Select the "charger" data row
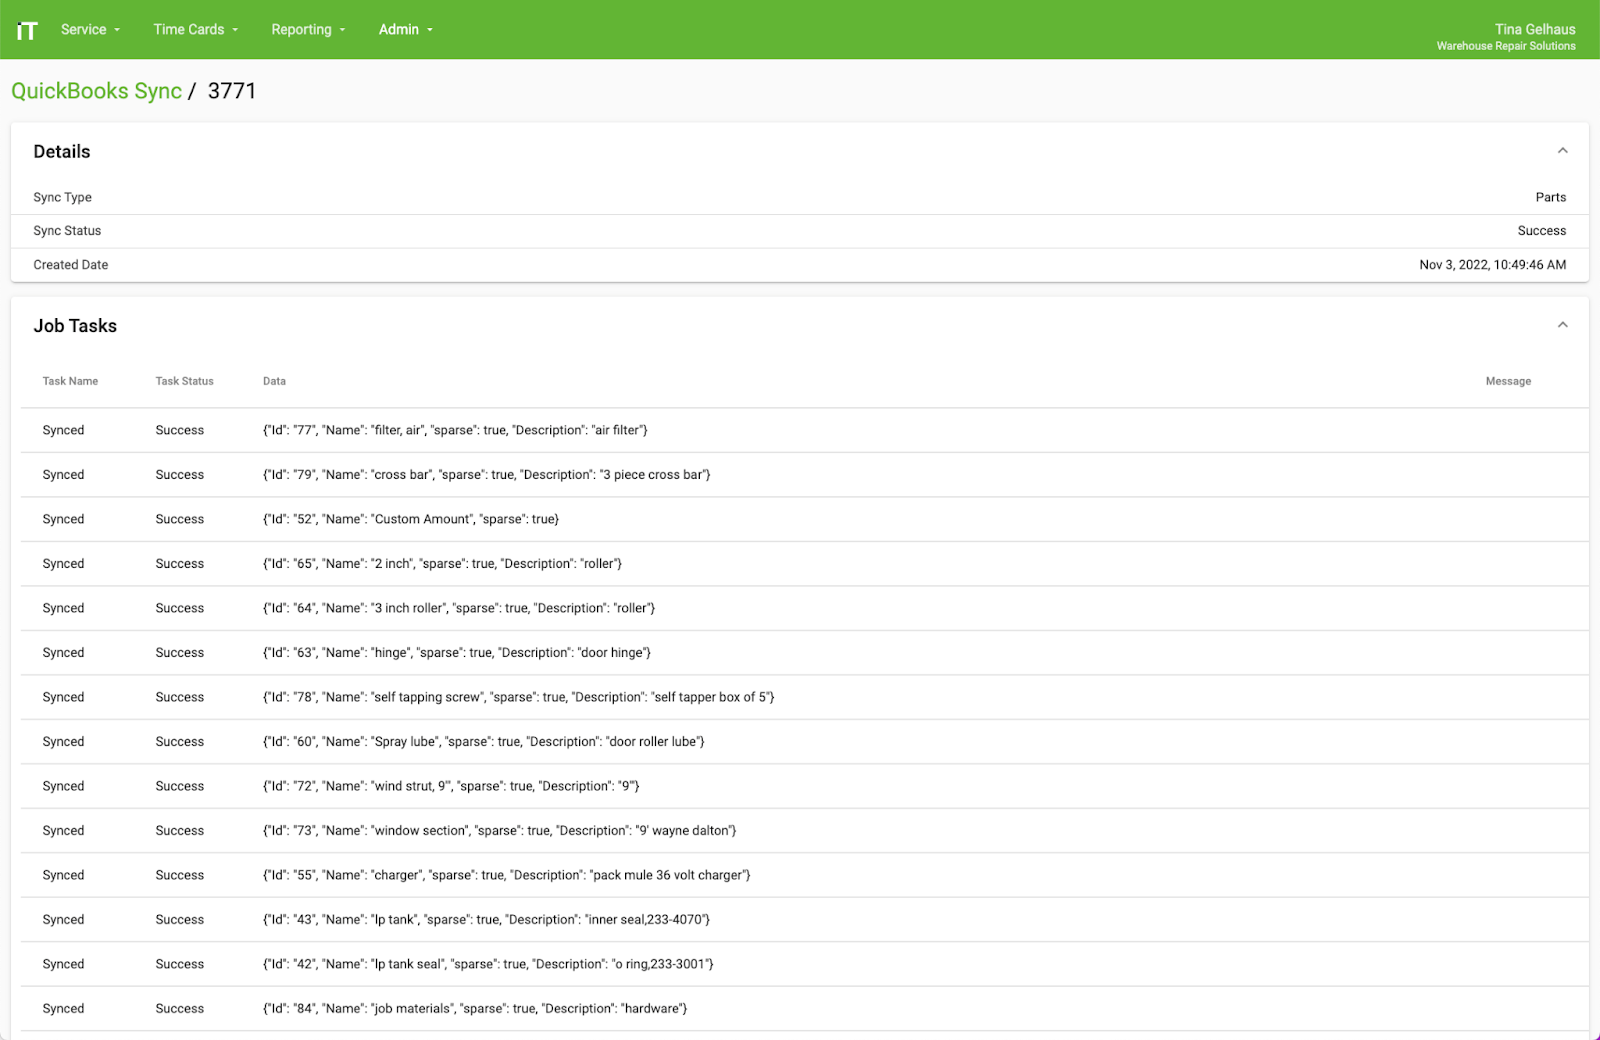The width and height of the screenshot is (1600, 1040). (805, 875)
